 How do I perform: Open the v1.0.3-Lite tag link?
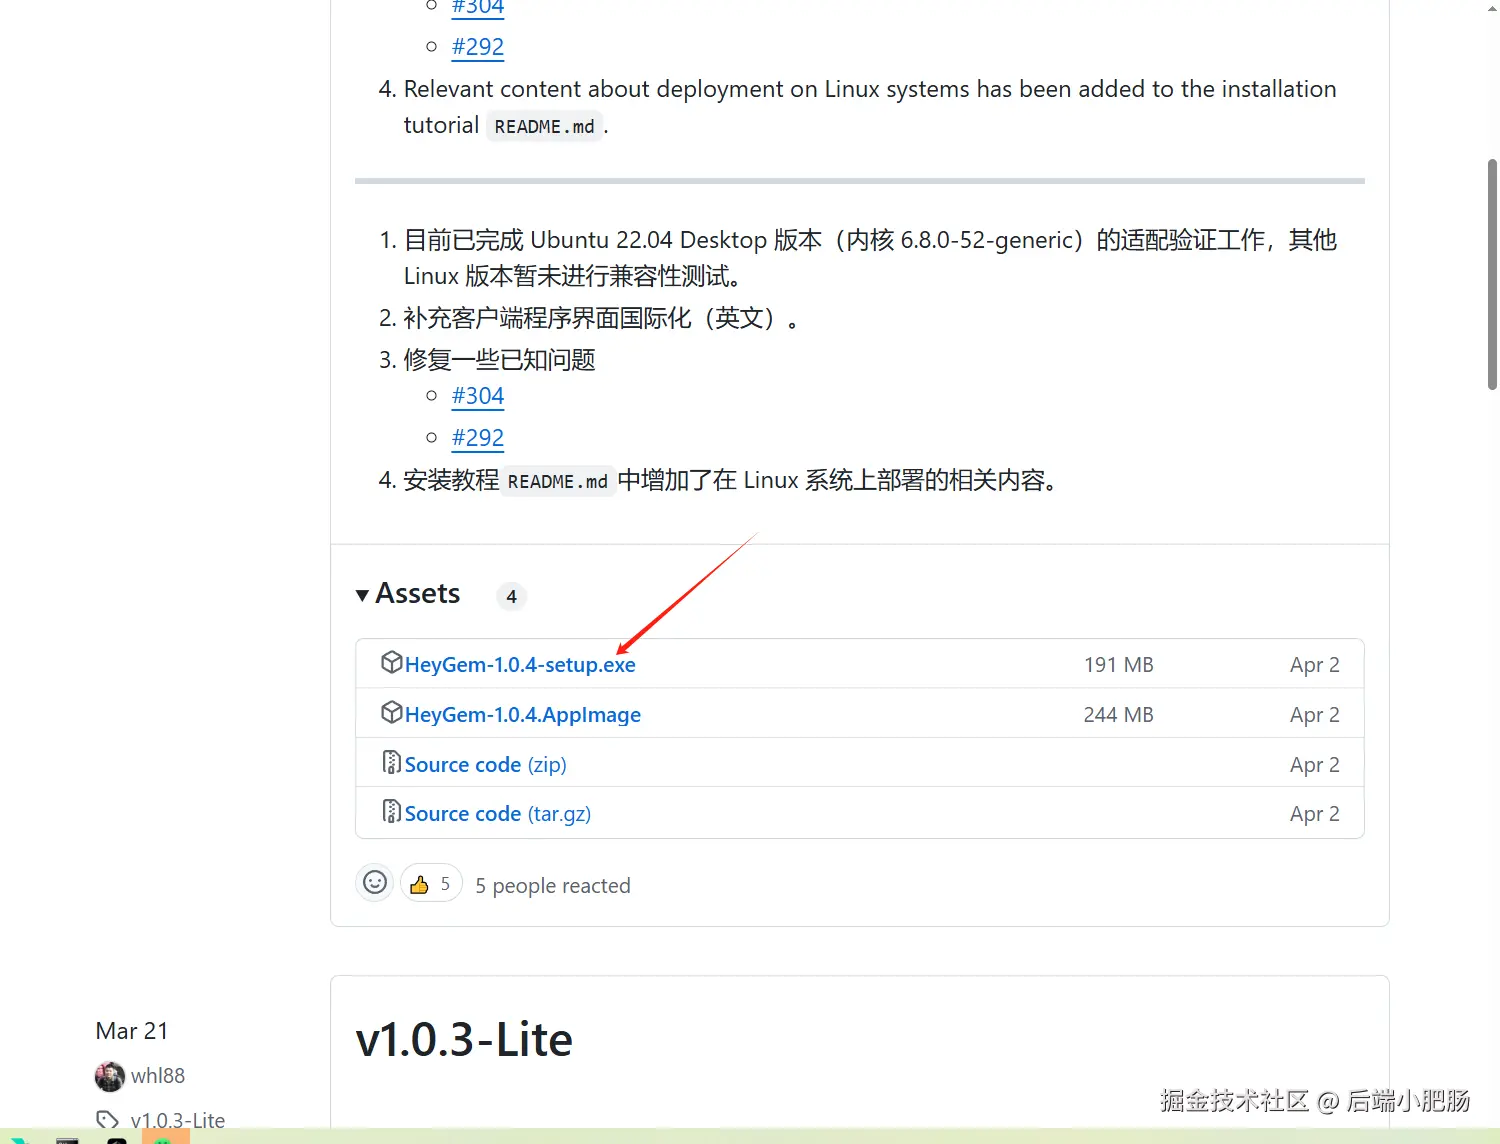(178, 1121)
